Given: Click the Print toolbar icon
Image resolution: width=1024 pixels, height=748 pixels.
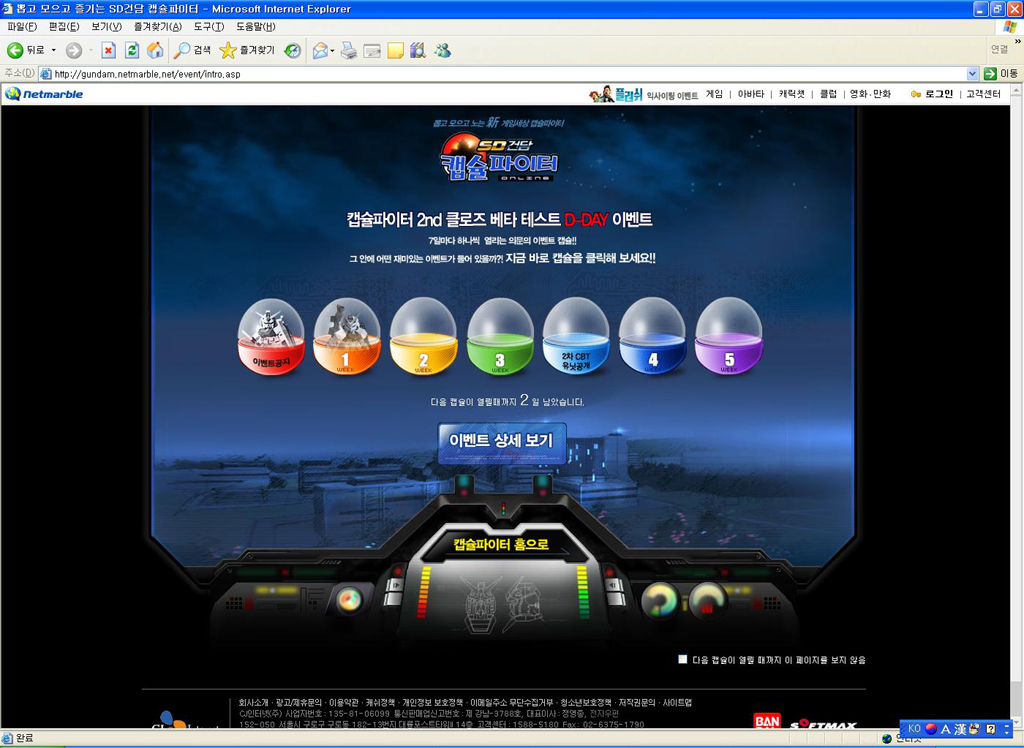Looking at the screenshot, I should click(348, 50).
